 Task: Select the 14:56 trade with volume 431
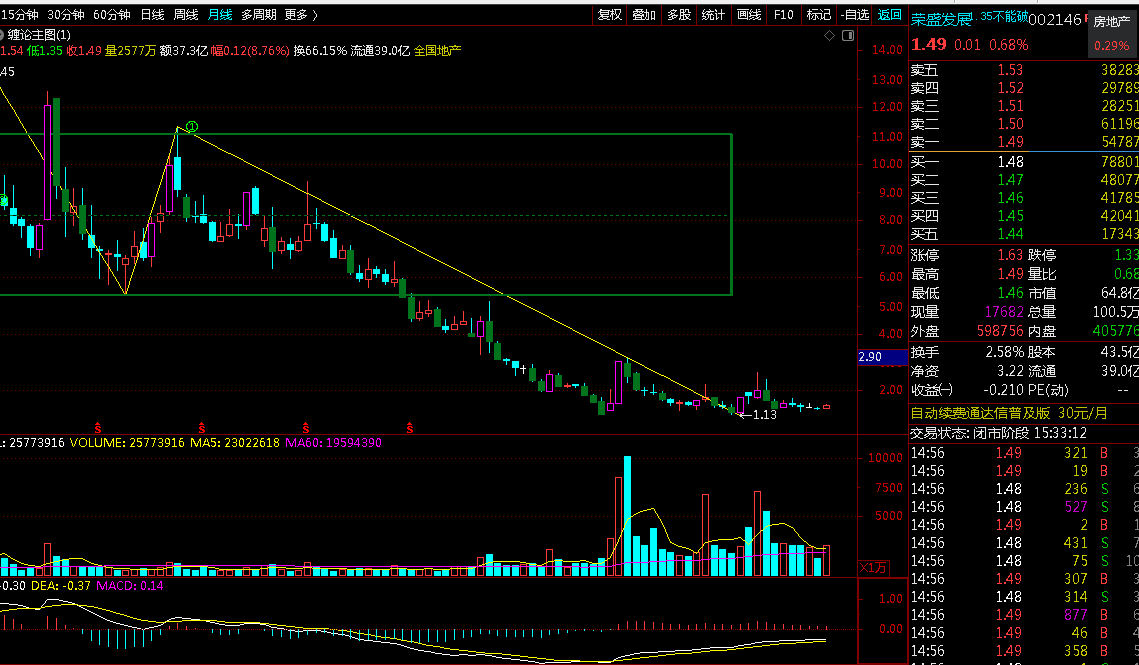[1024, 543]
